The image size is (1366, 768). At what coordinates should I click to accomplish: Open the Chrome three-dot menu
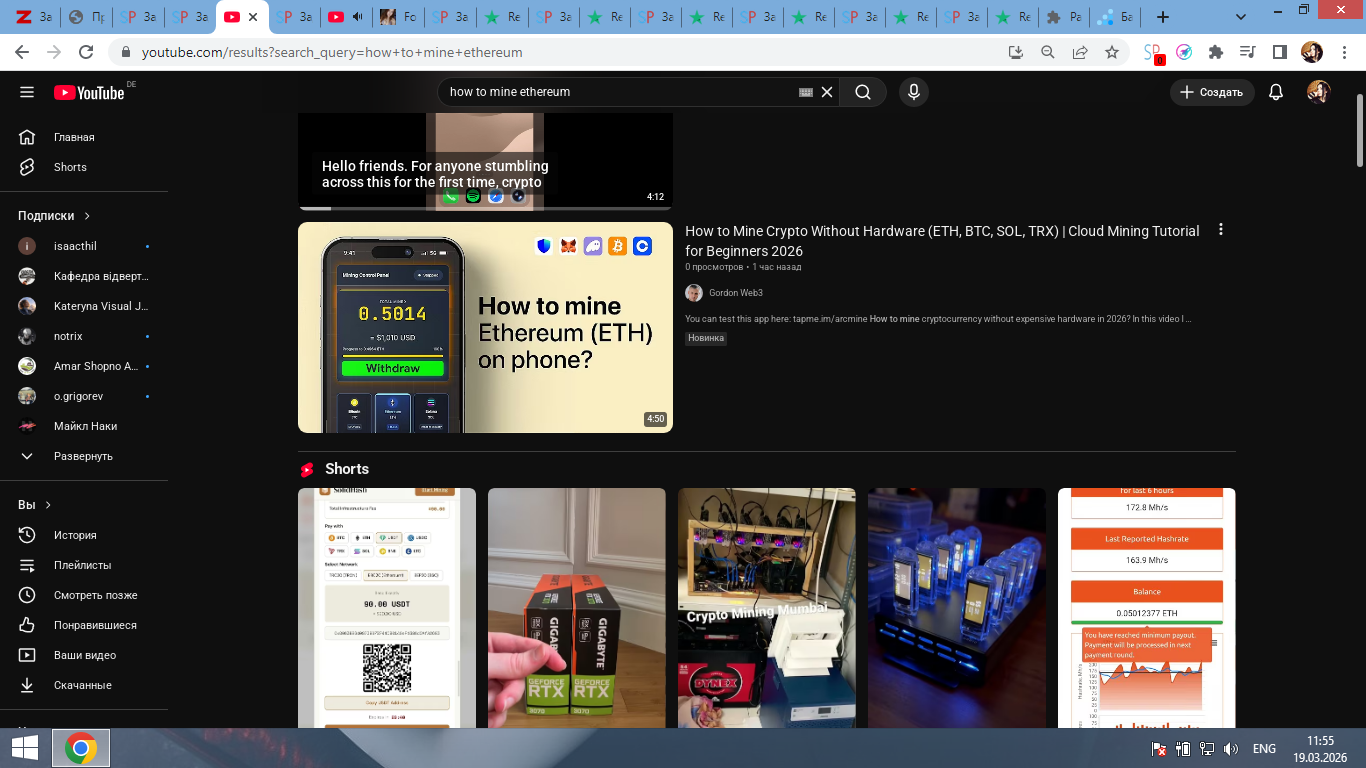(1344, 52)
